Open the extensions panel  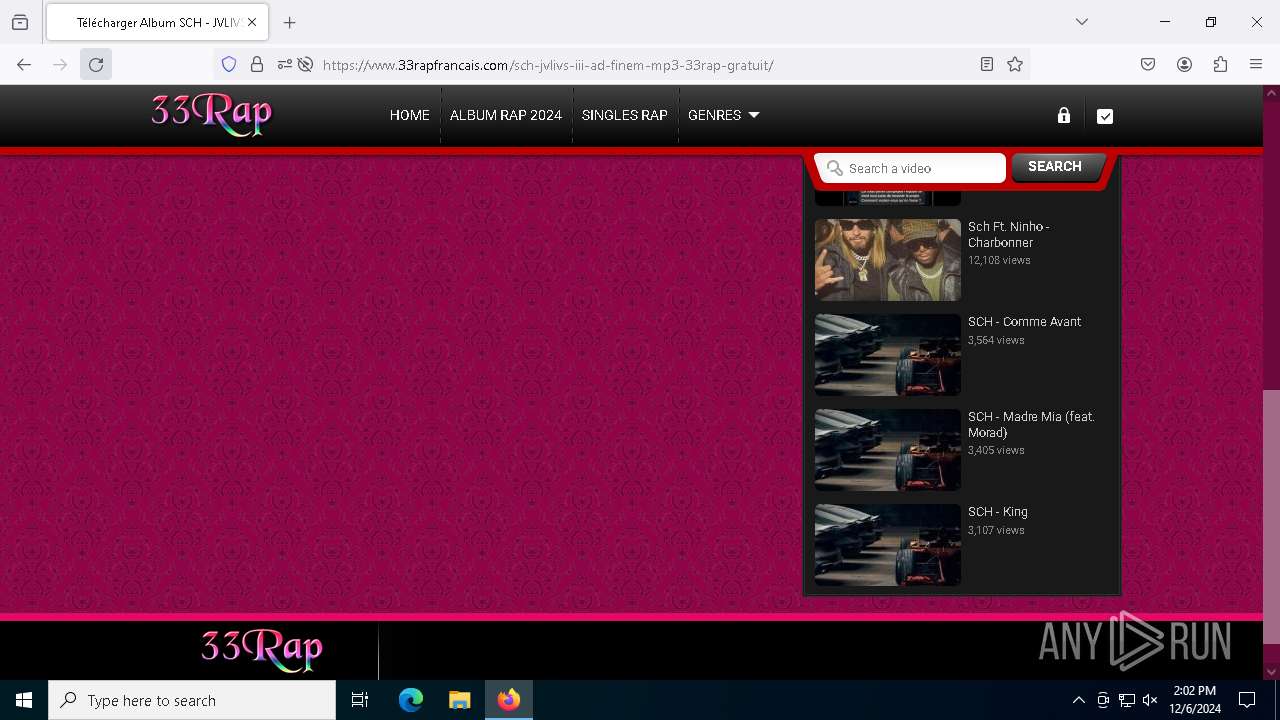(1220, 65)
